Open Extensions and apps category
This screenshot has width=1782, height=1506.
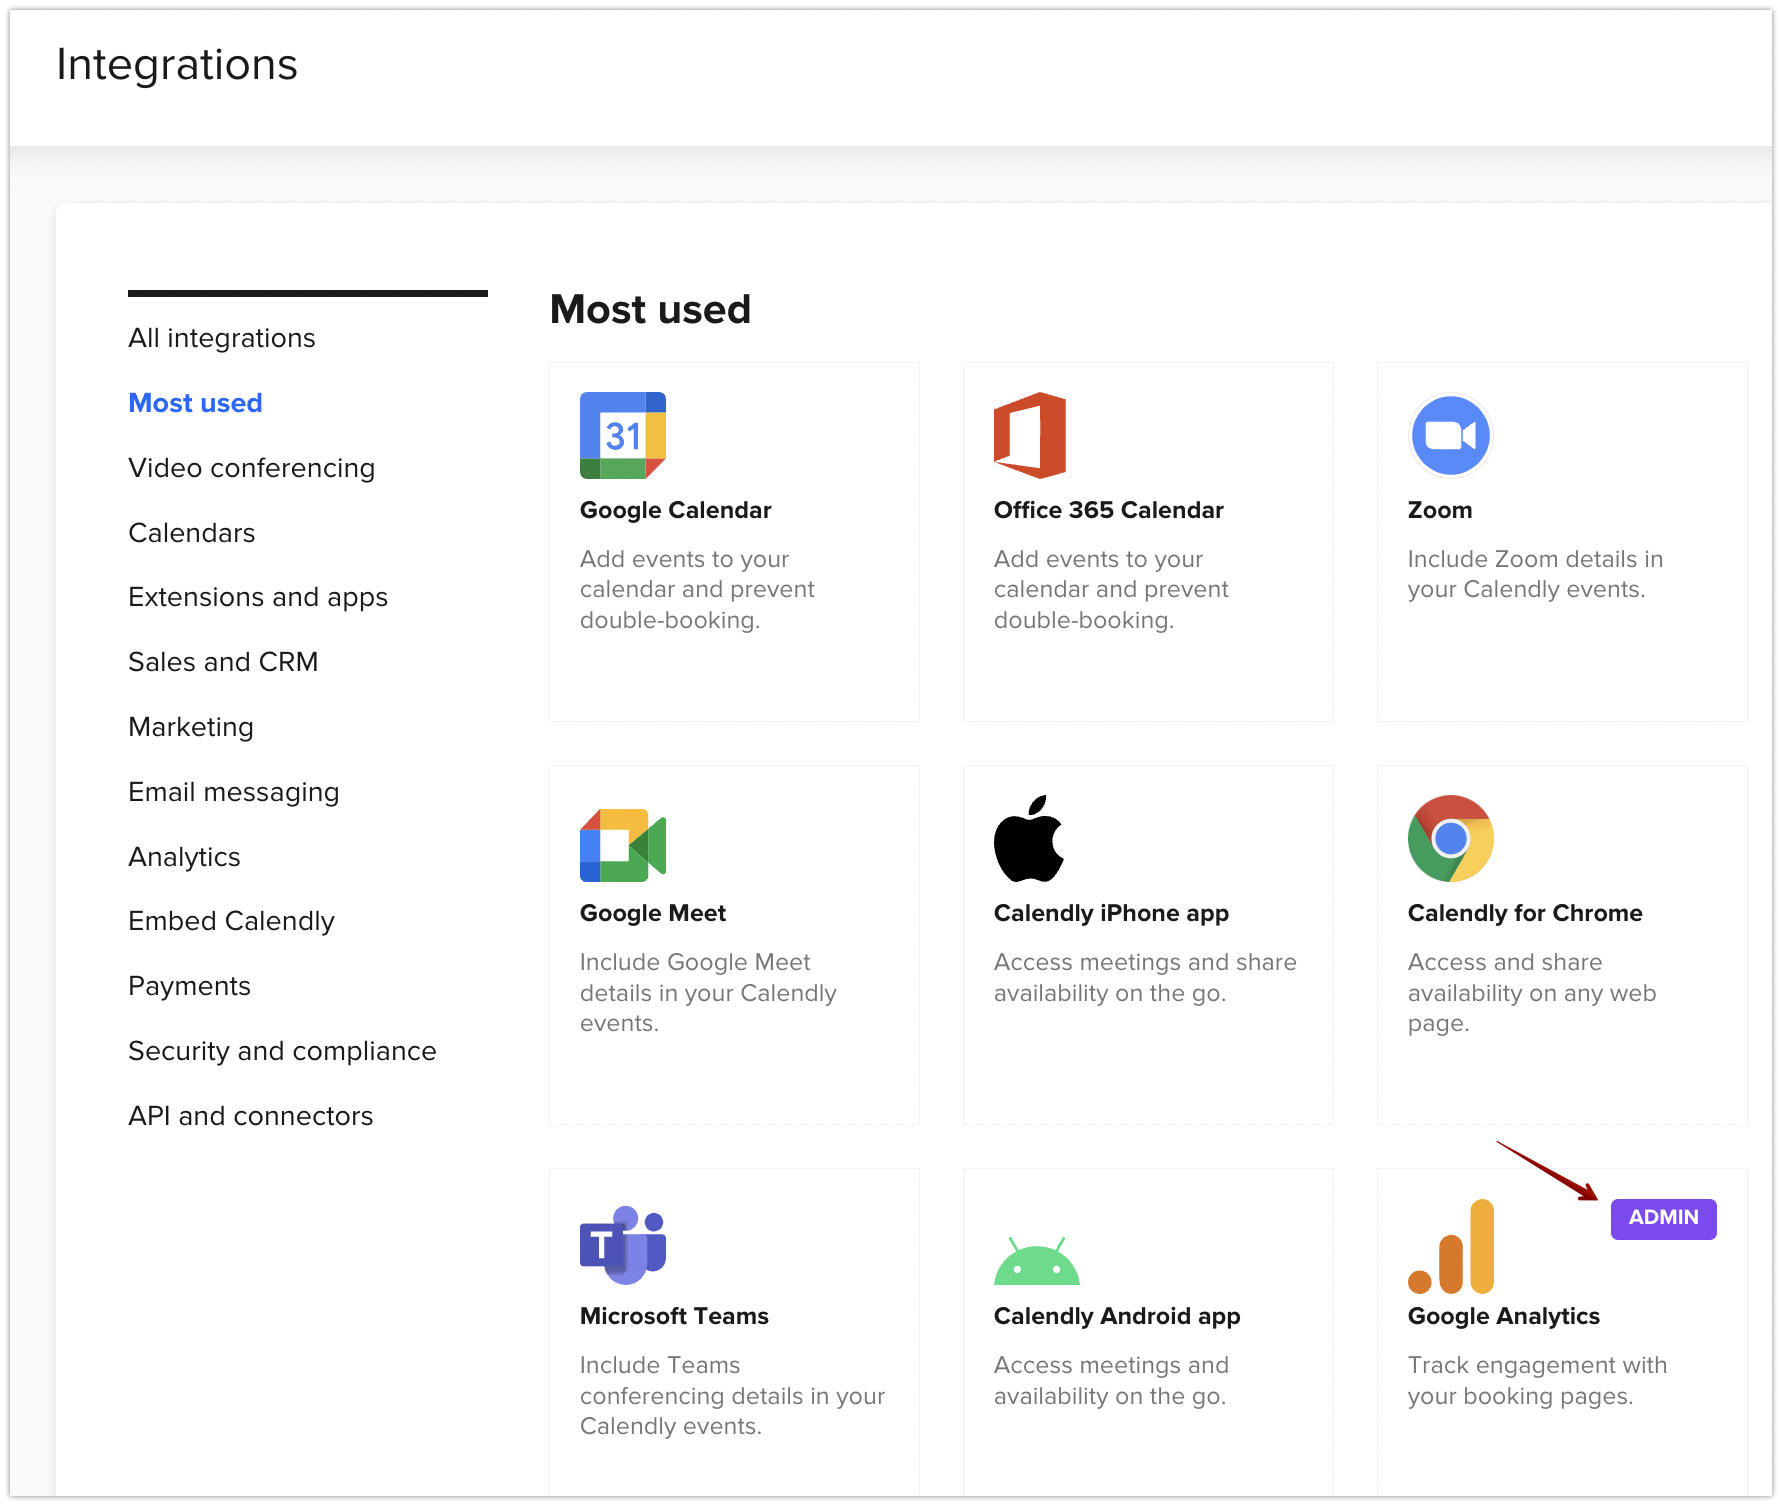[258, 597]
